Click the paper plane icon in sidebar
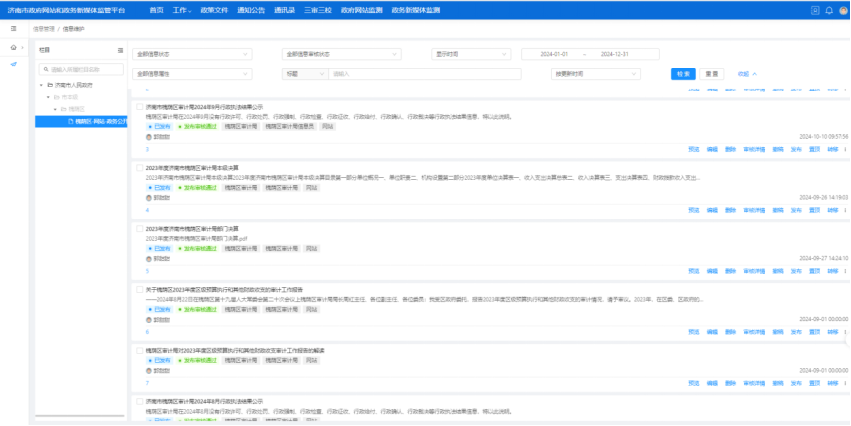 [13, 64]
